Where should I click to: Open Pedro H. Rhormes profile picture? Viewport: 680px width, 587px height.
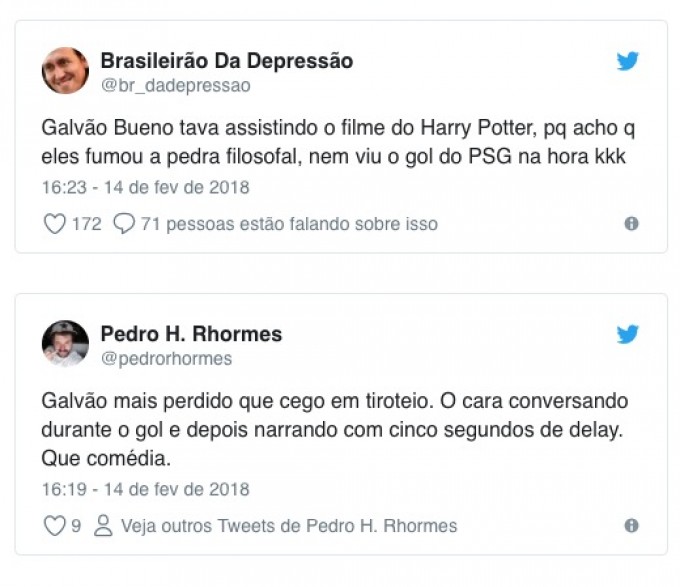pyautogui.click(x=65, y=344)
